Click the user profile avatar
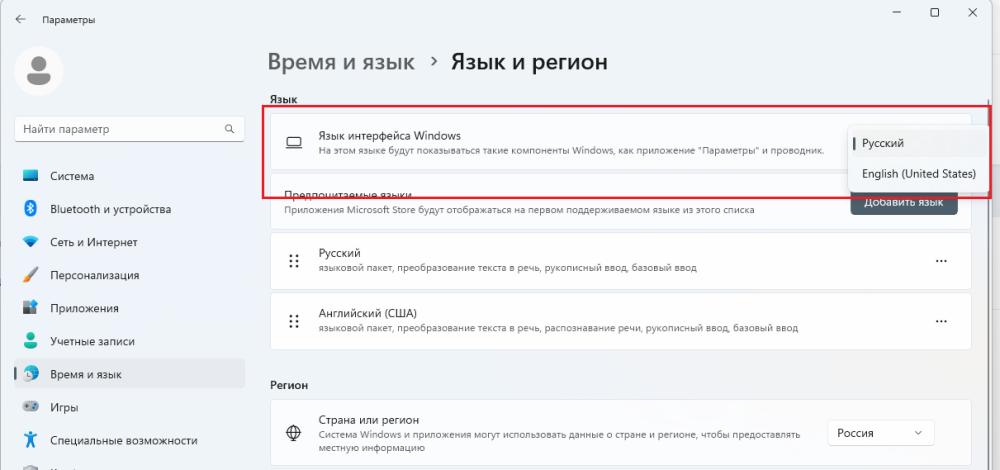 pos(40,70)
